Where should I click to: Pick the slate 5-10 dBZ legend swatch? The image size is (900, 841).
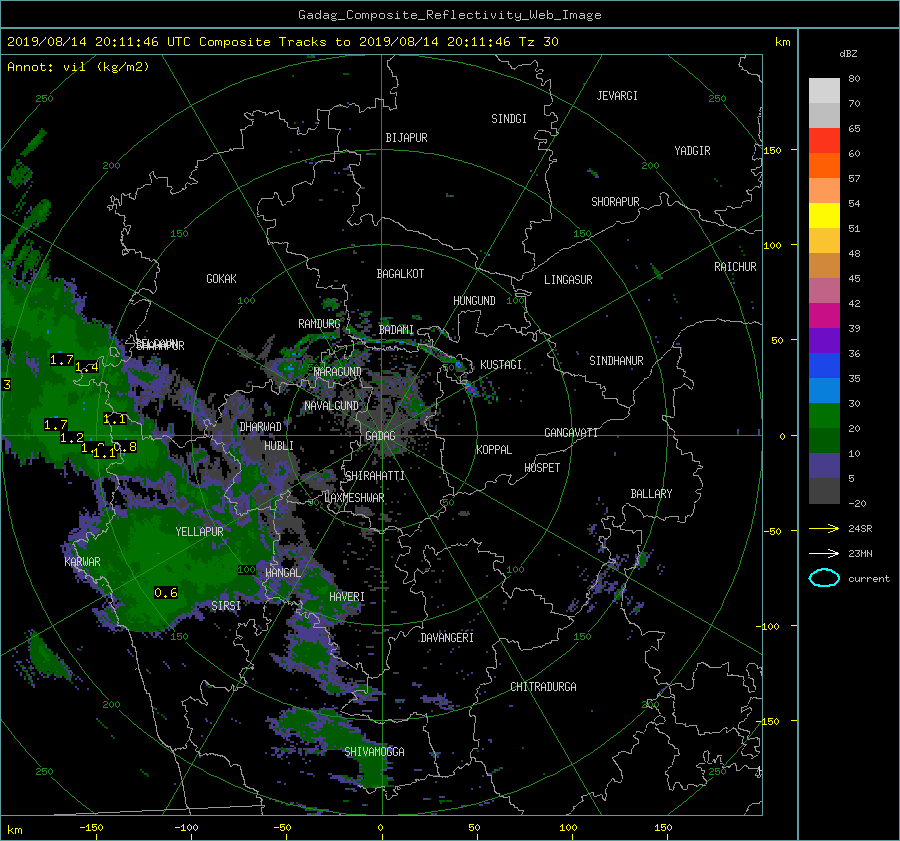pos(824,466)
